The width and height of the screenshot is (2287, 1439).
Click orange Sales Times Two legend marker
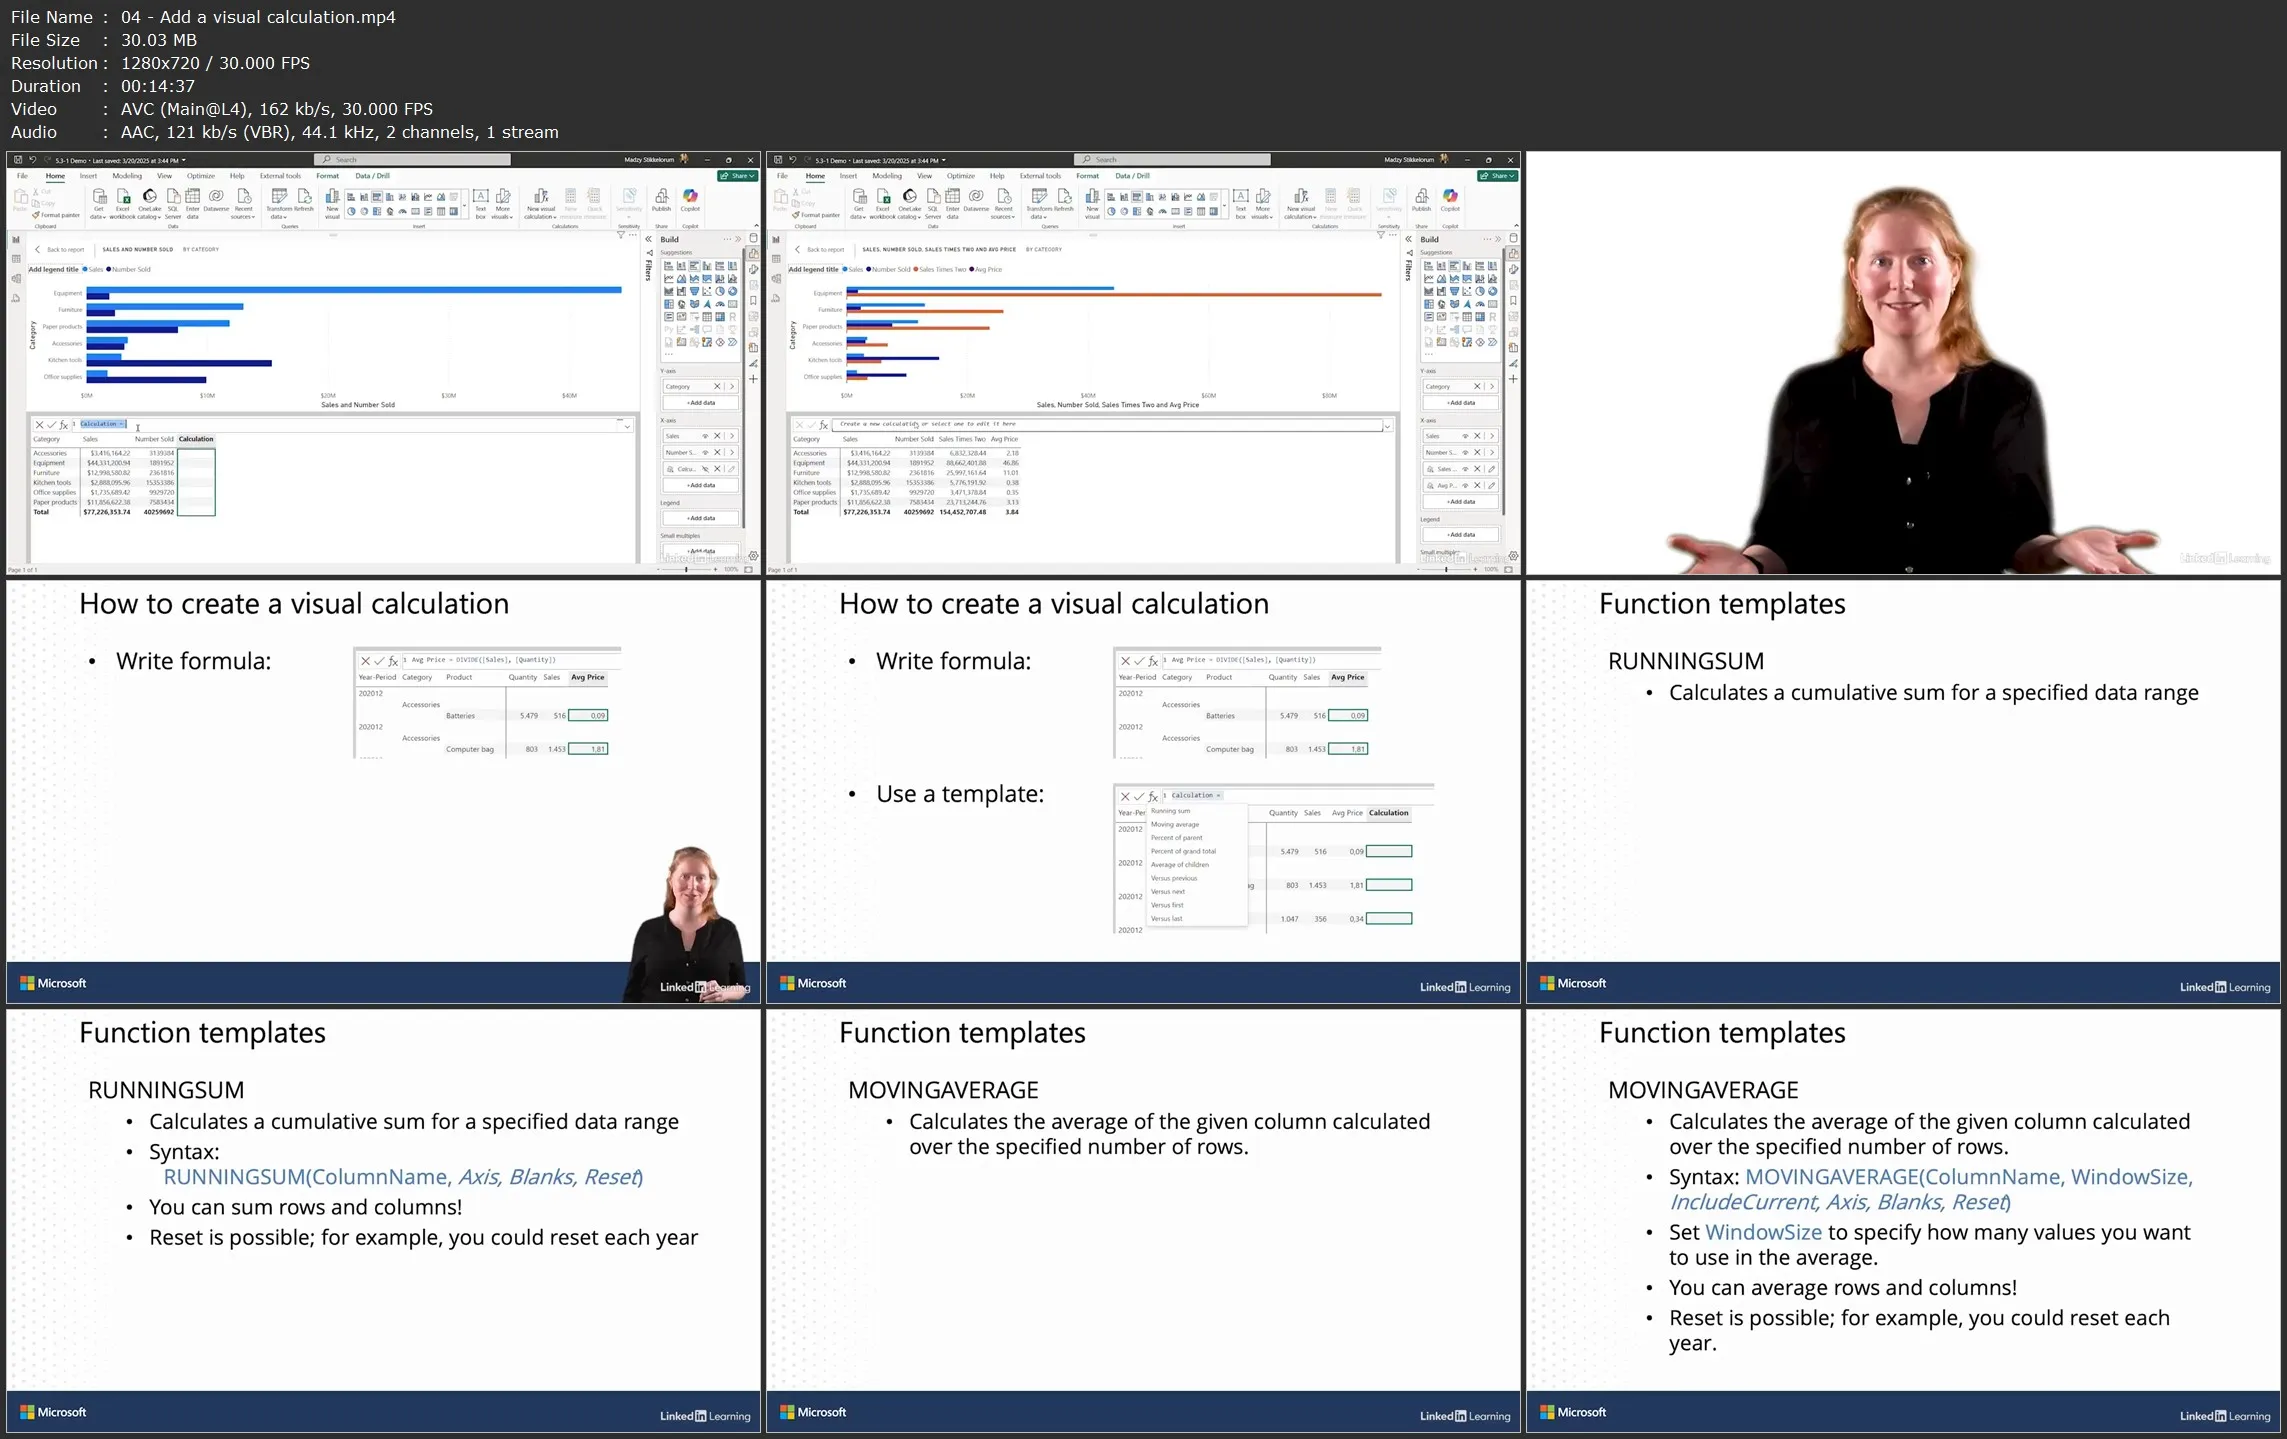[916, 270]
